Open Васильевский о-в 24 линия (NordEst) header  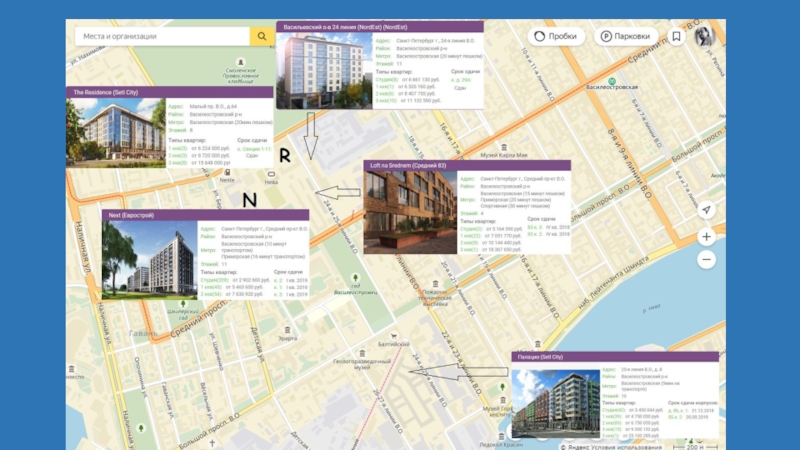[x=380, y=27]
